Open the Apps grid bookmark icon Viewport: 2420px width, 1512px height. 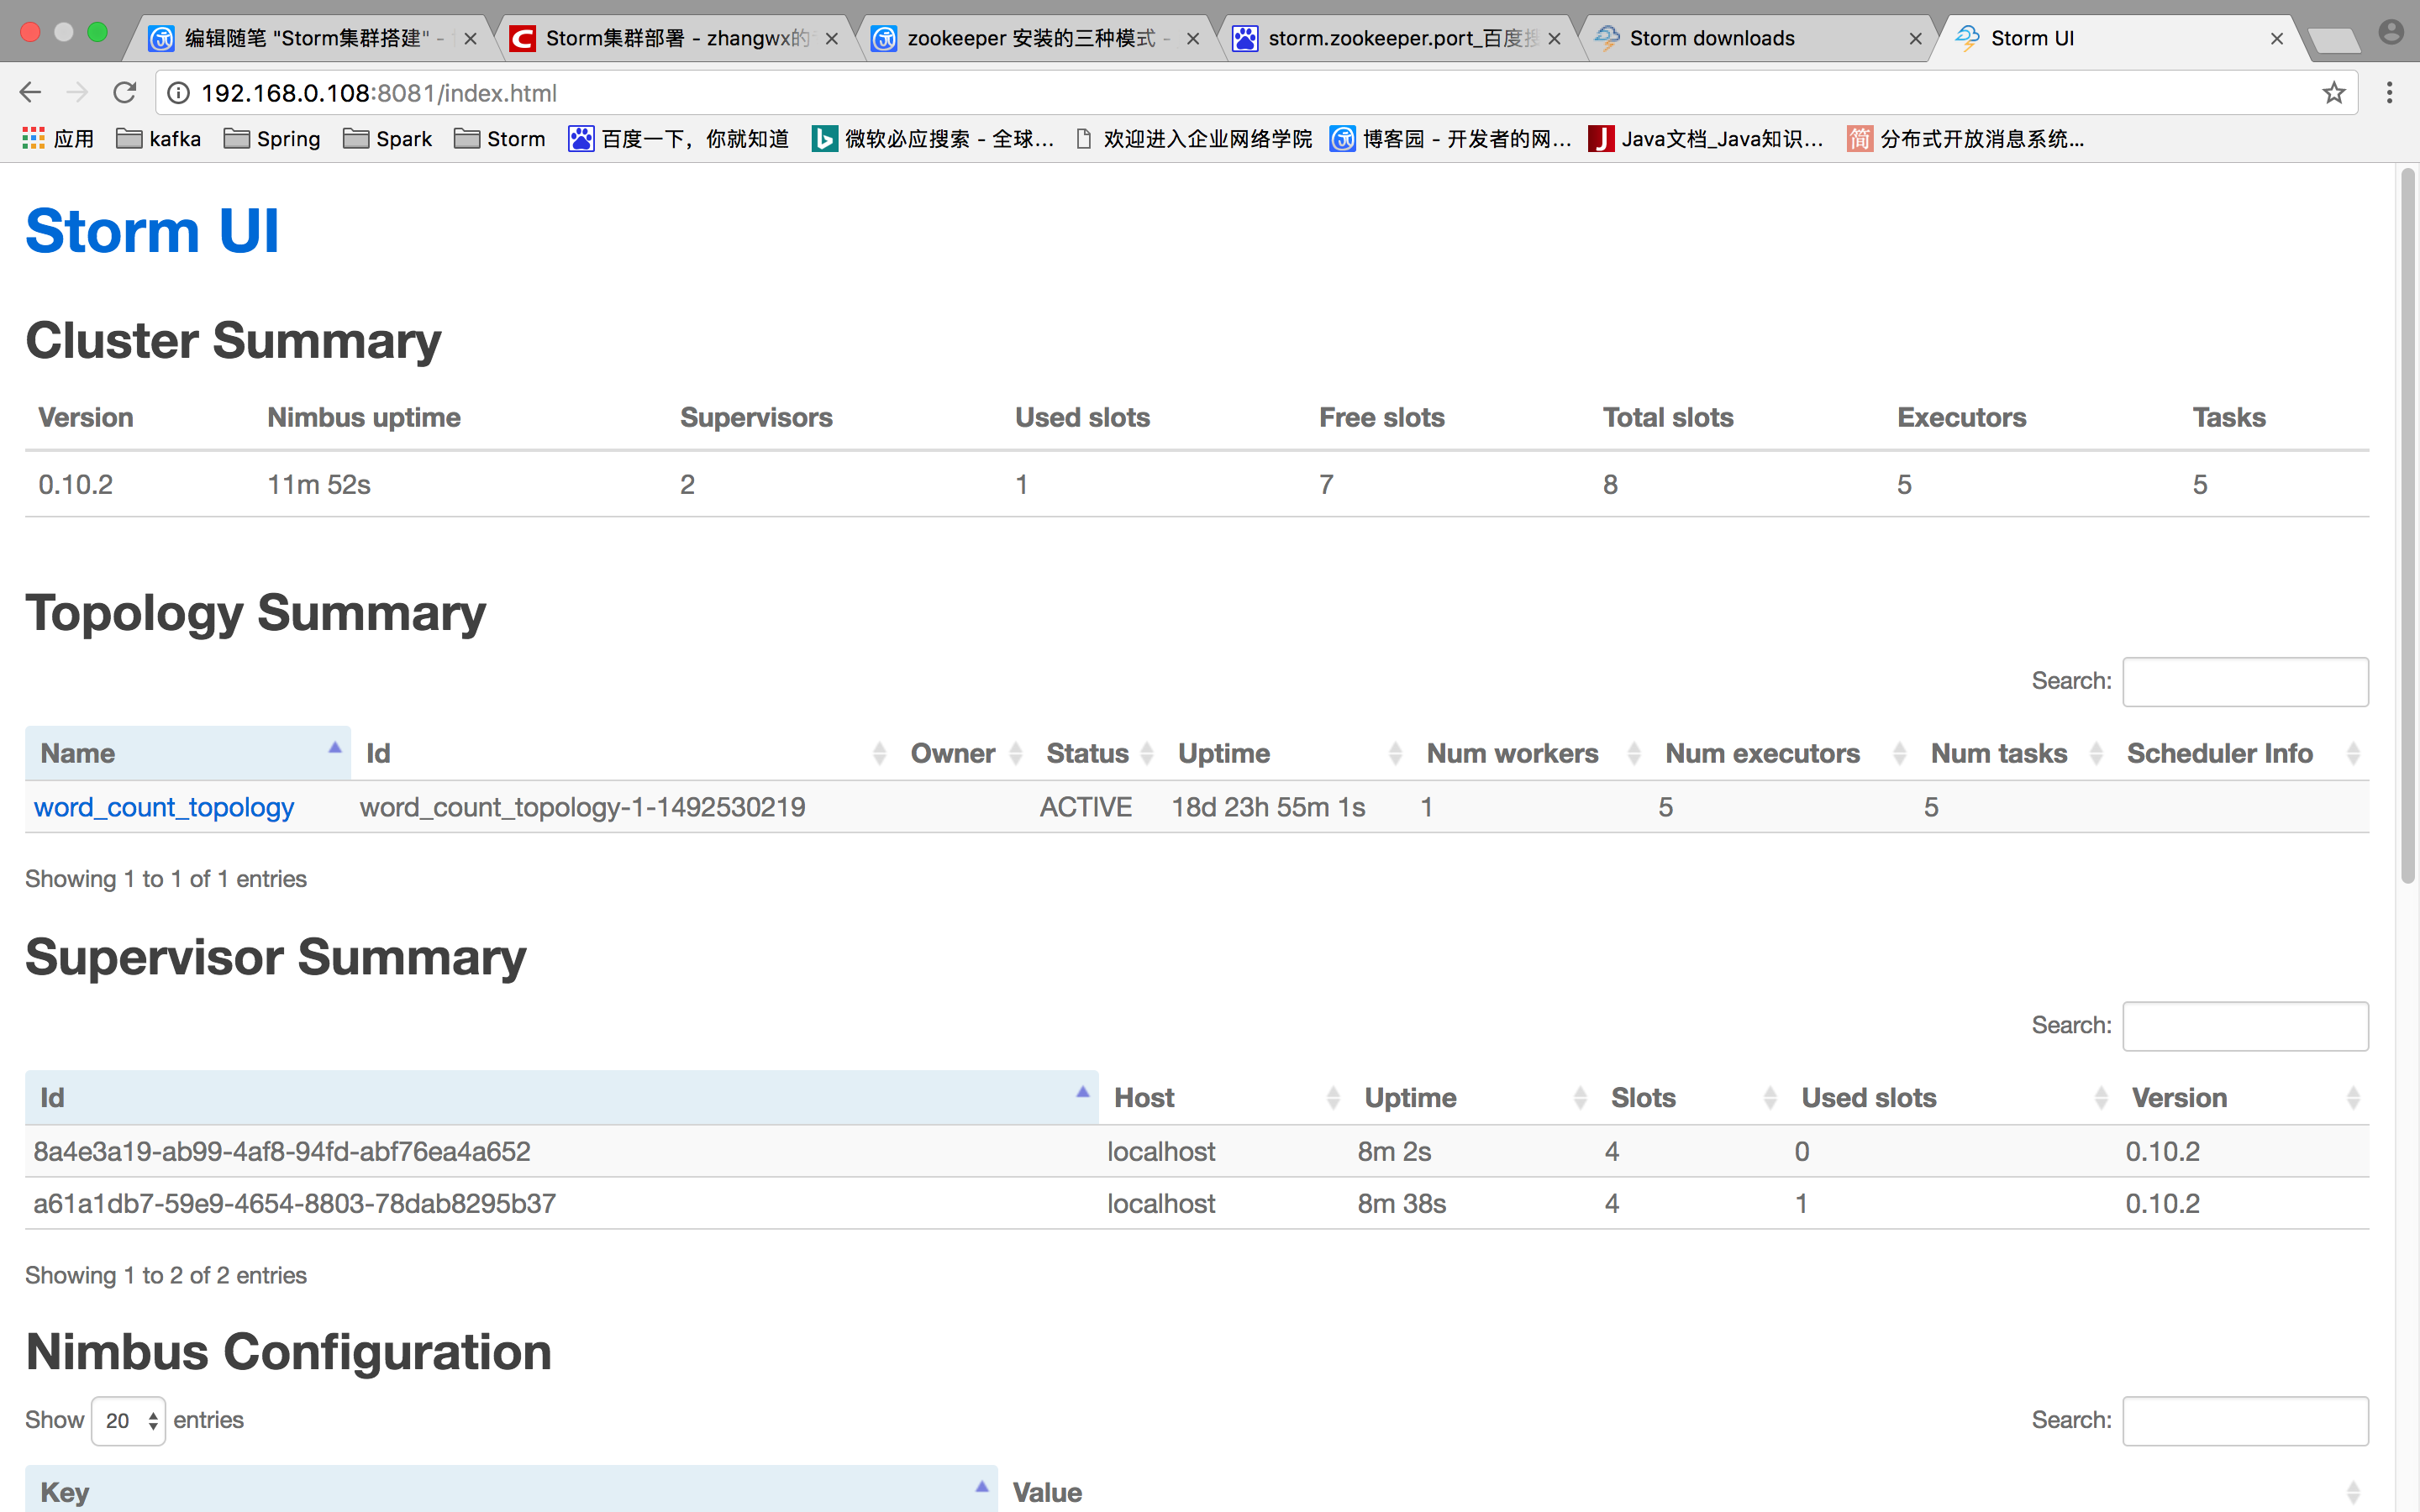click(x=33, y=139)
